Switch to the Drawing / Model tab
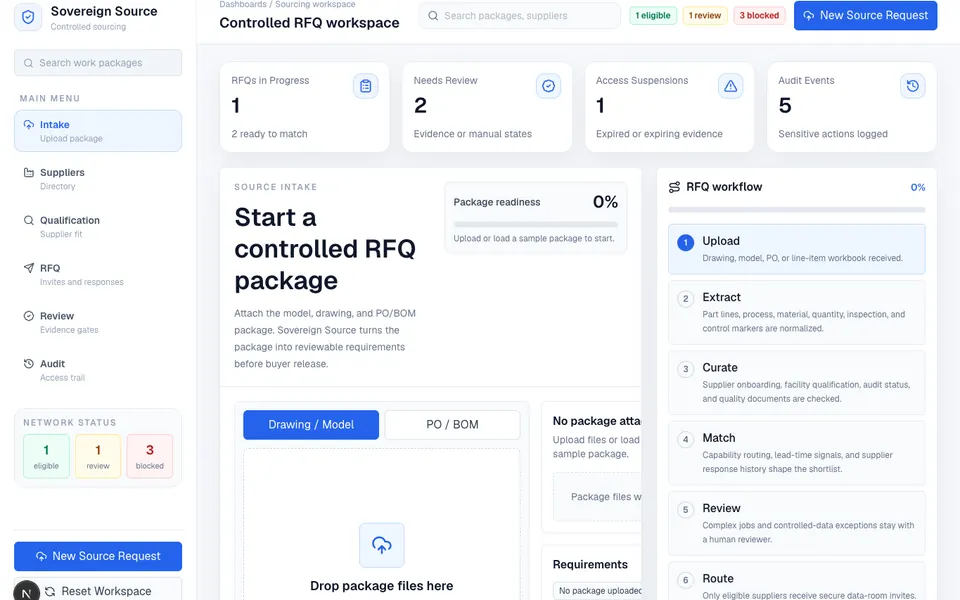 [311, 425]
